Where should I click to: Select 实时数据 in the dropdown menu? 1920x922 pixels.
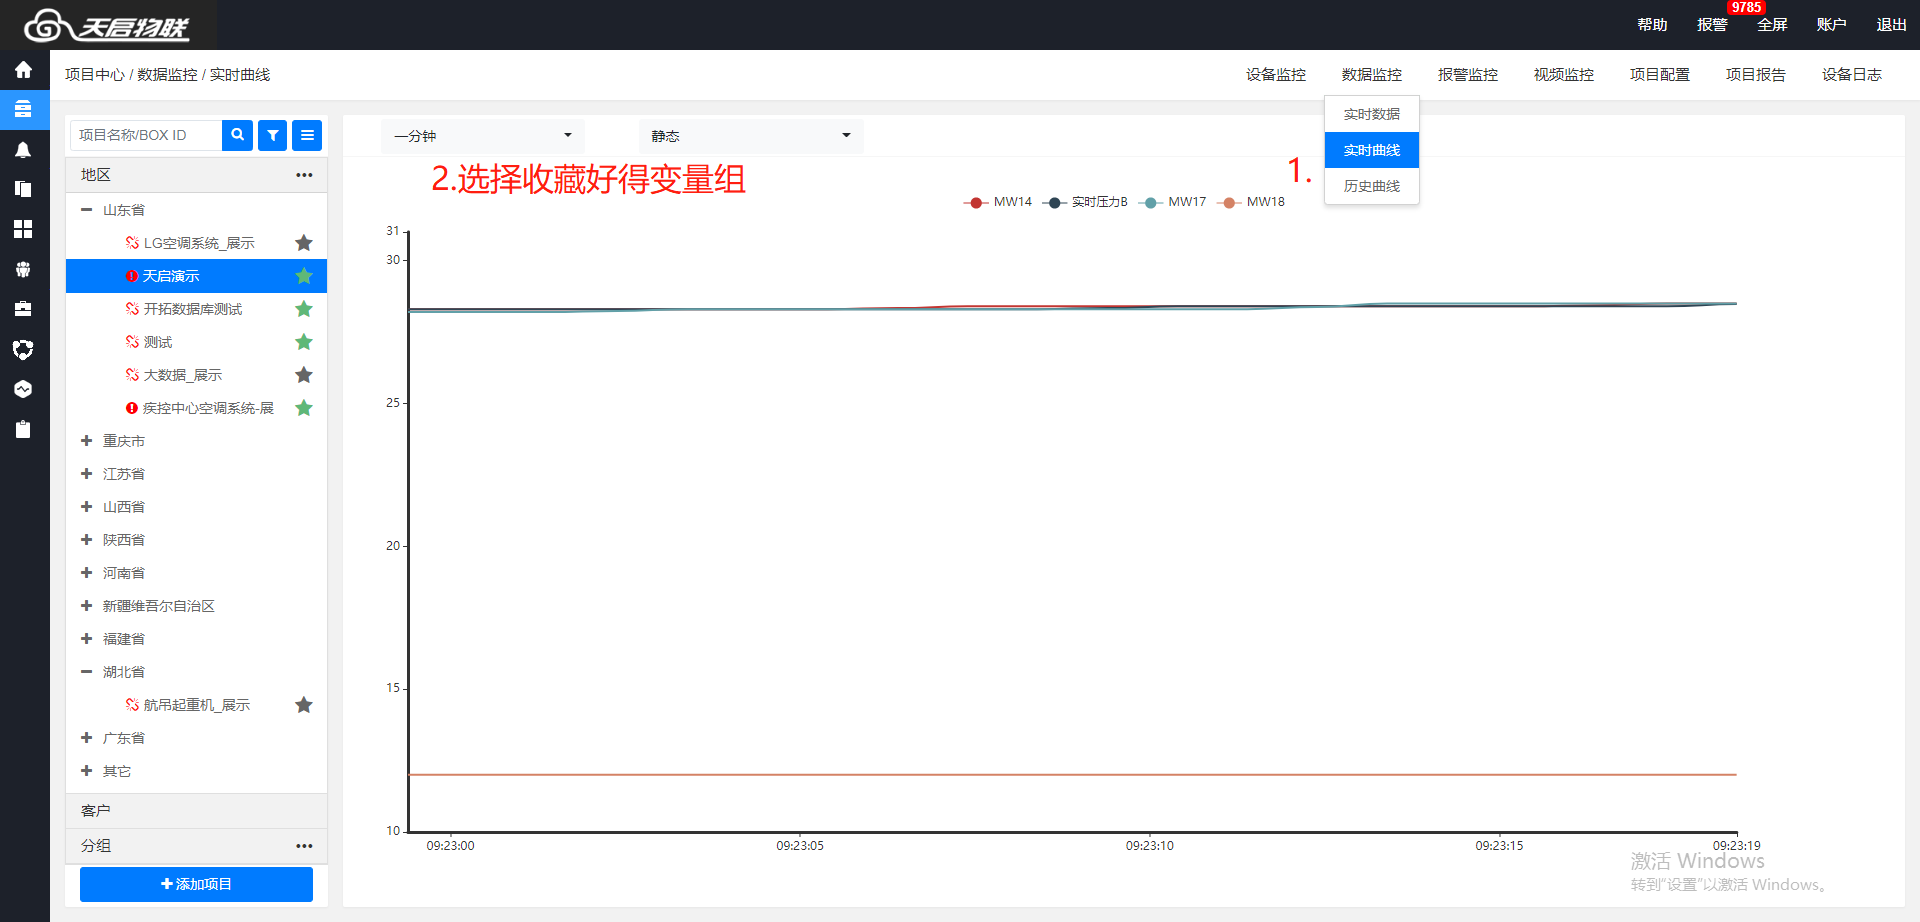(1372, 114)
